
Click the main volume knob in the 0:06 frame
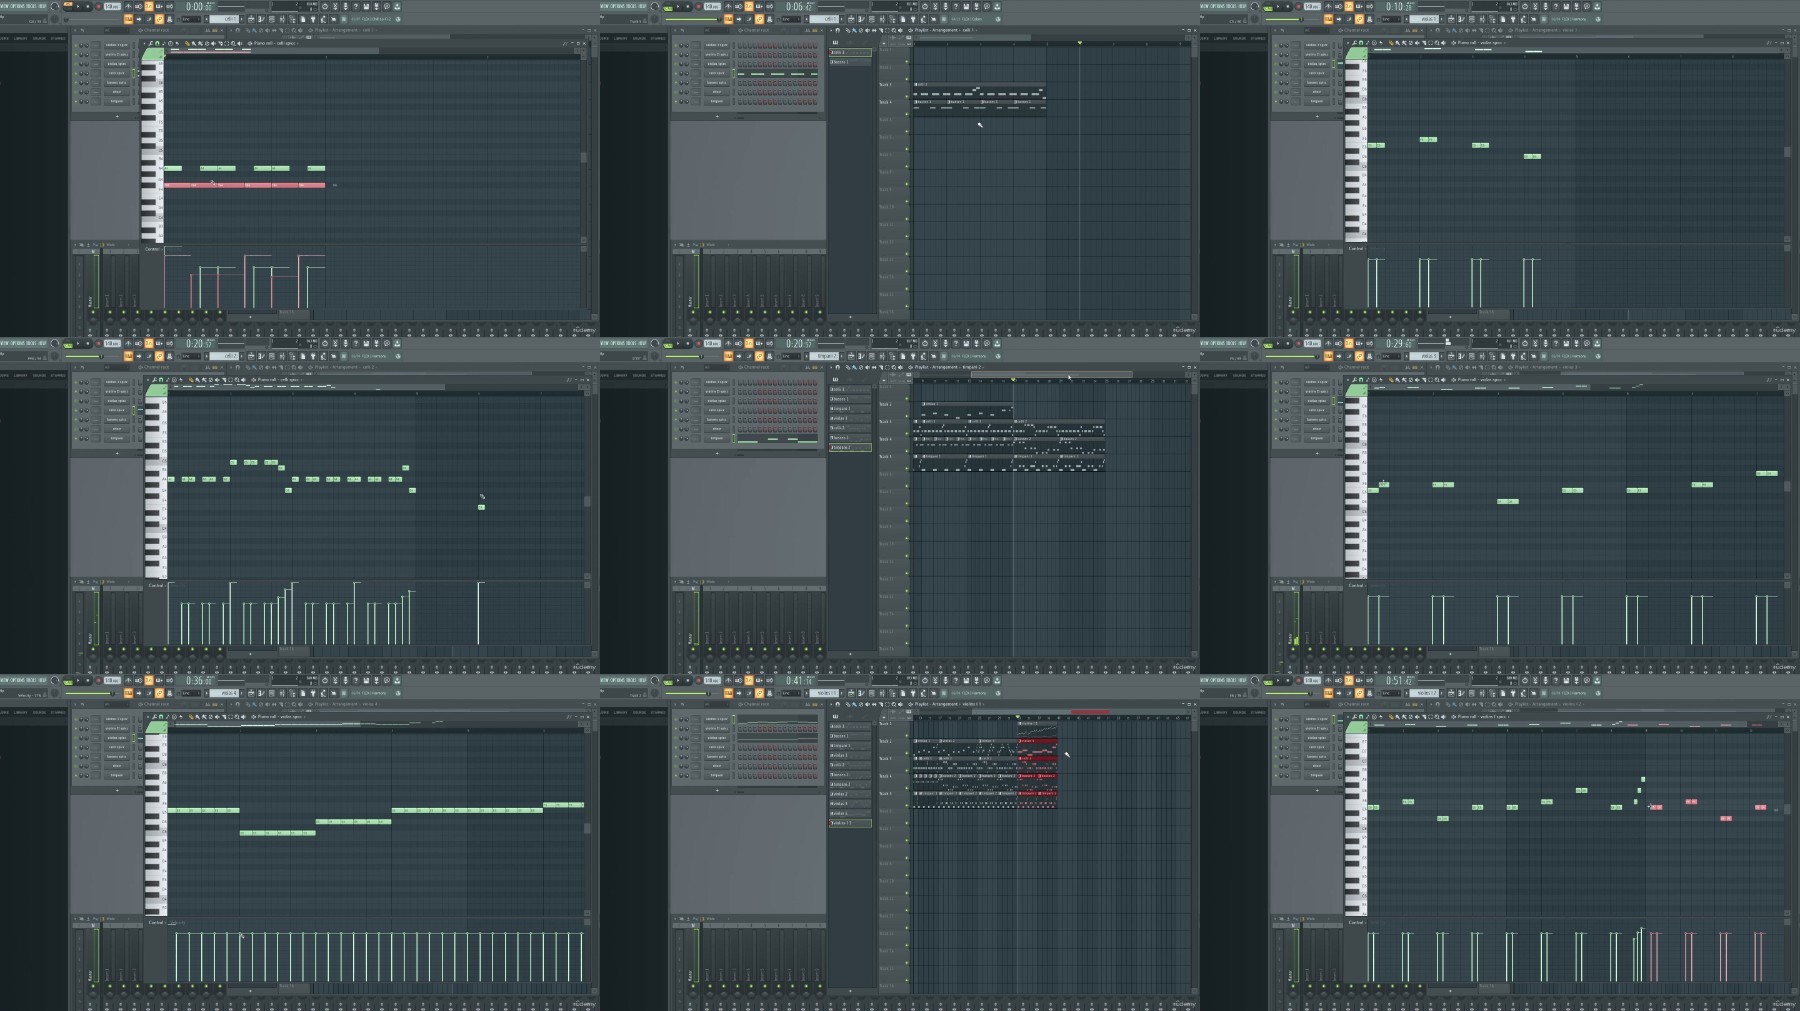tap(655, 7)
